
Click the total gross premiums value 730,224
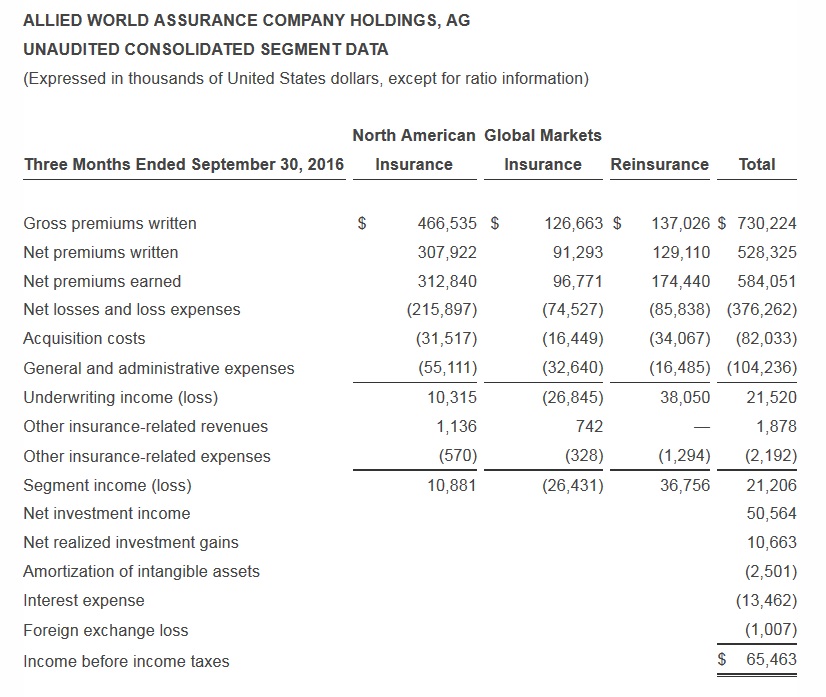click(x=766, y=223)
